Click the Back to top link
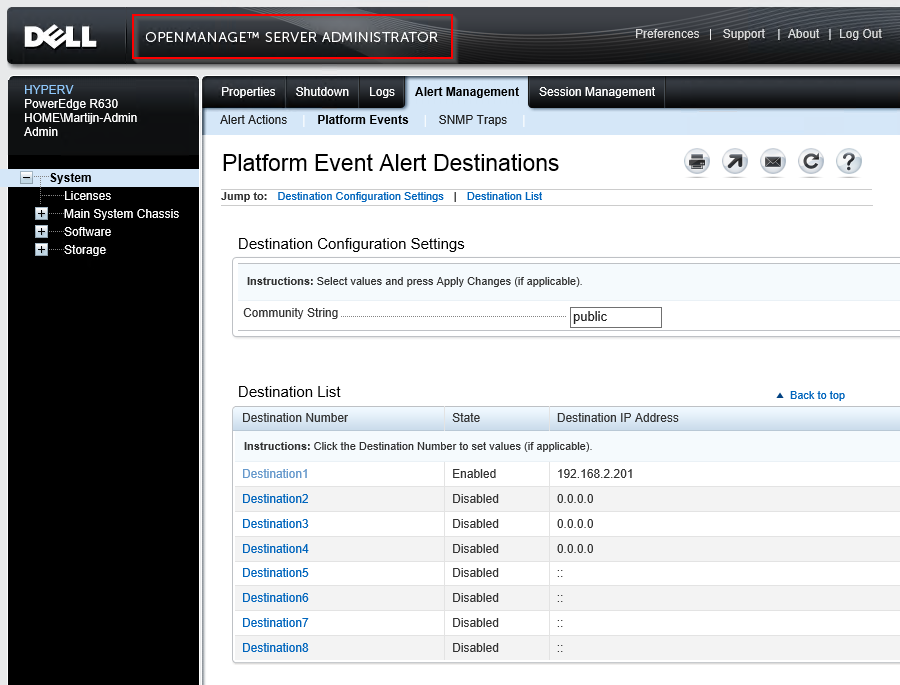This screenshot has width=900, height=685. pyautogui.click(x=817, y=395)
